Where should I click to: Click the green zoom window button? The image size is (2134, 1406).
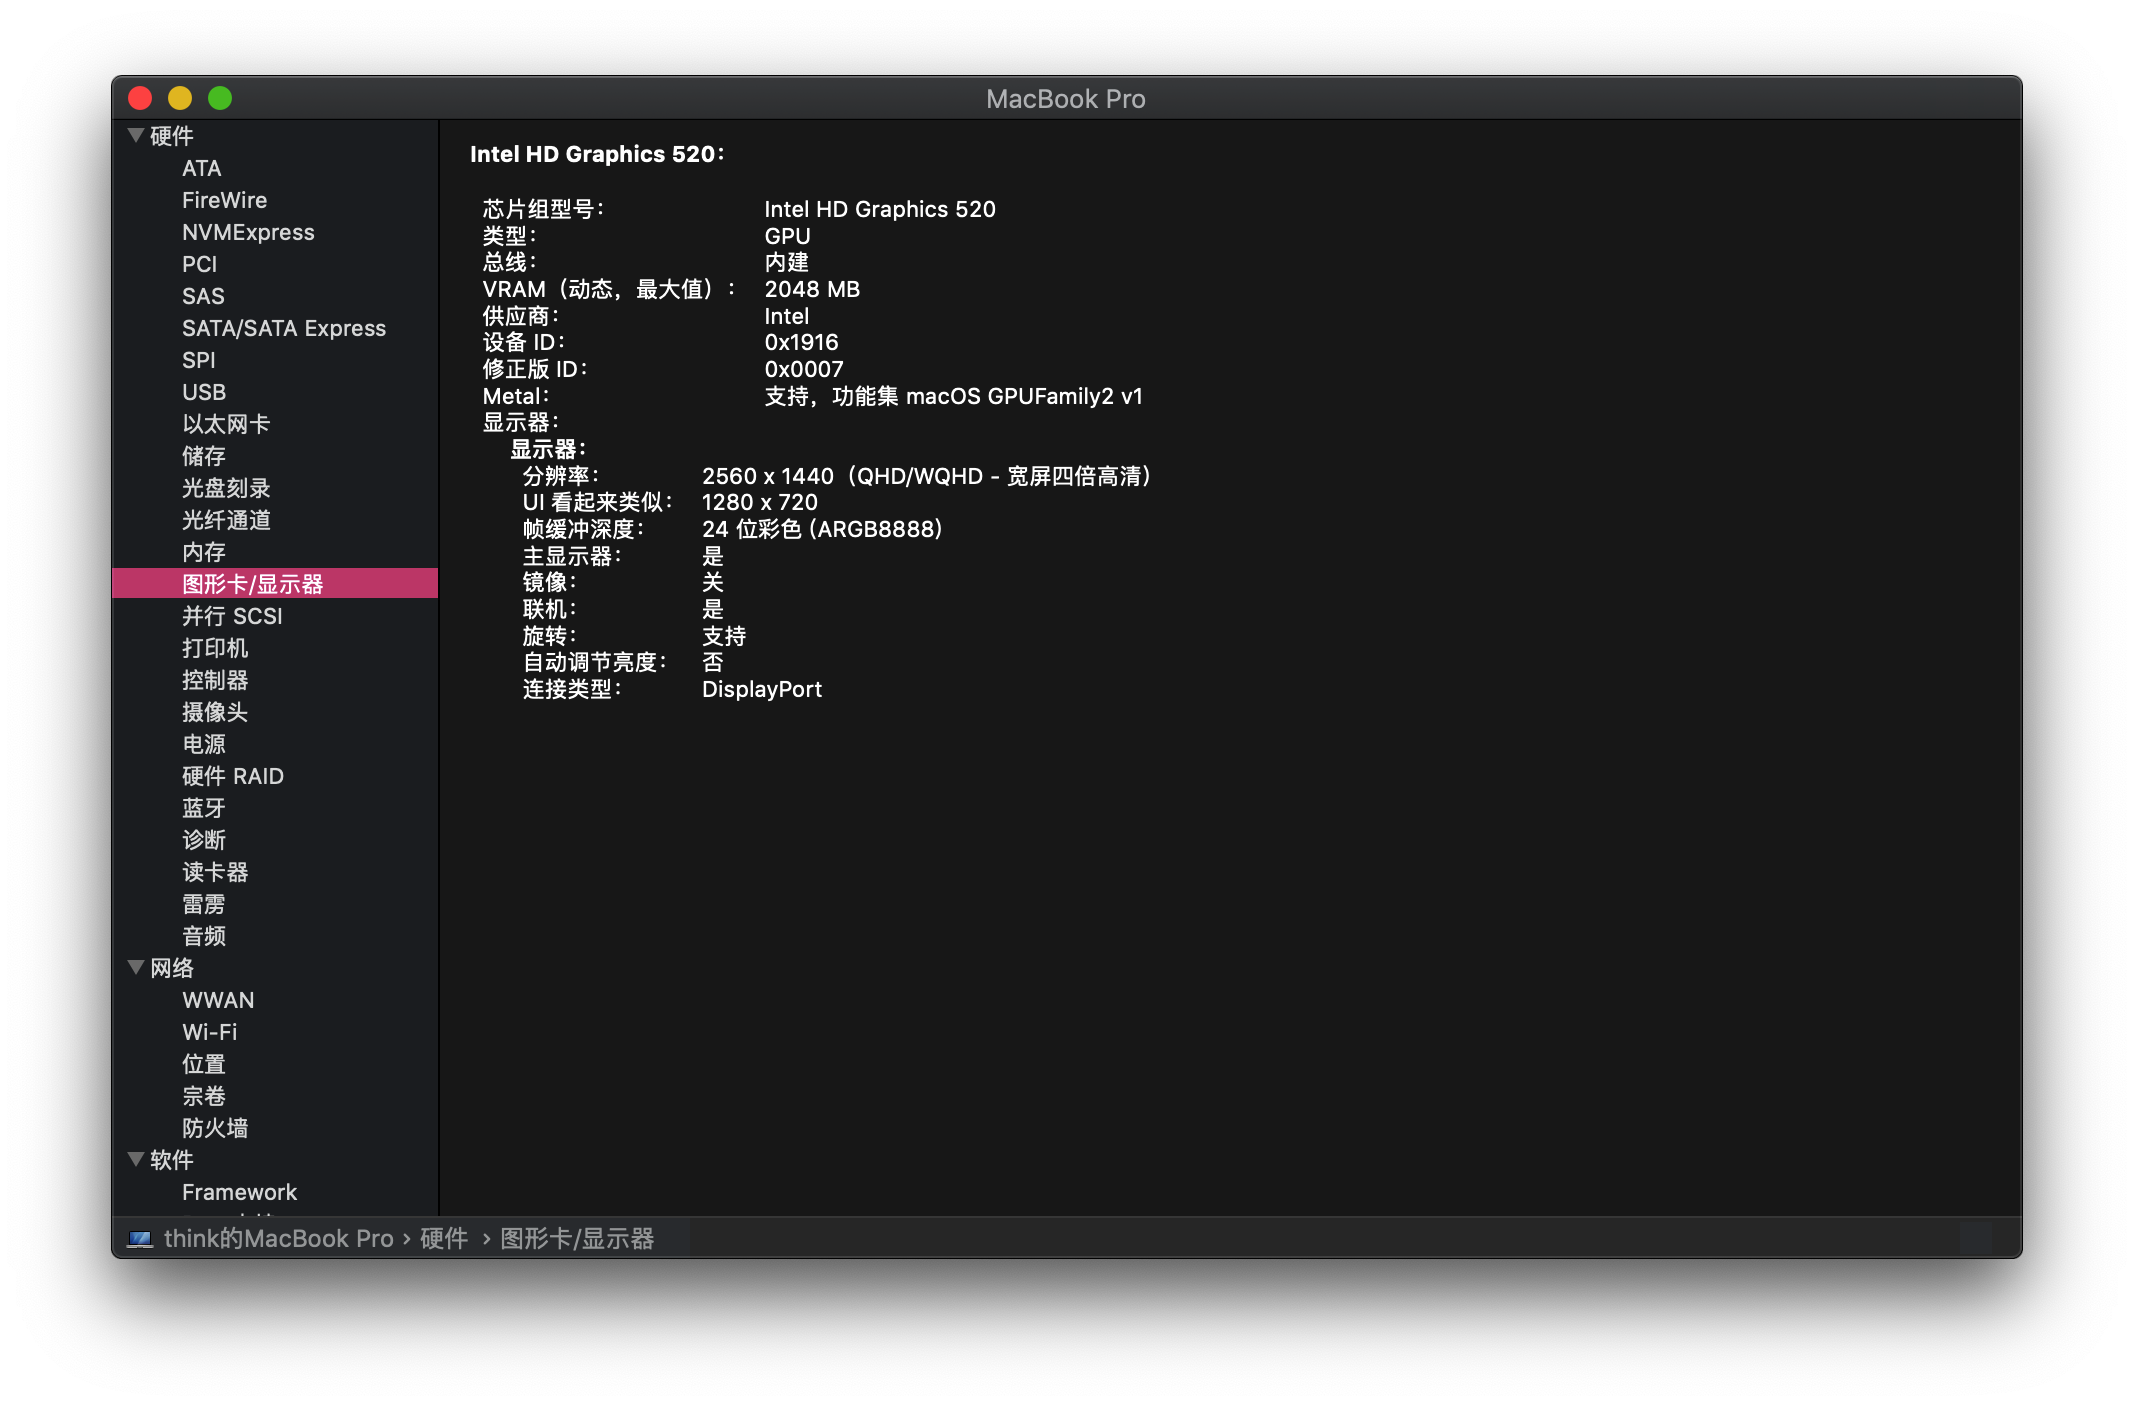[x=220, y=98]
